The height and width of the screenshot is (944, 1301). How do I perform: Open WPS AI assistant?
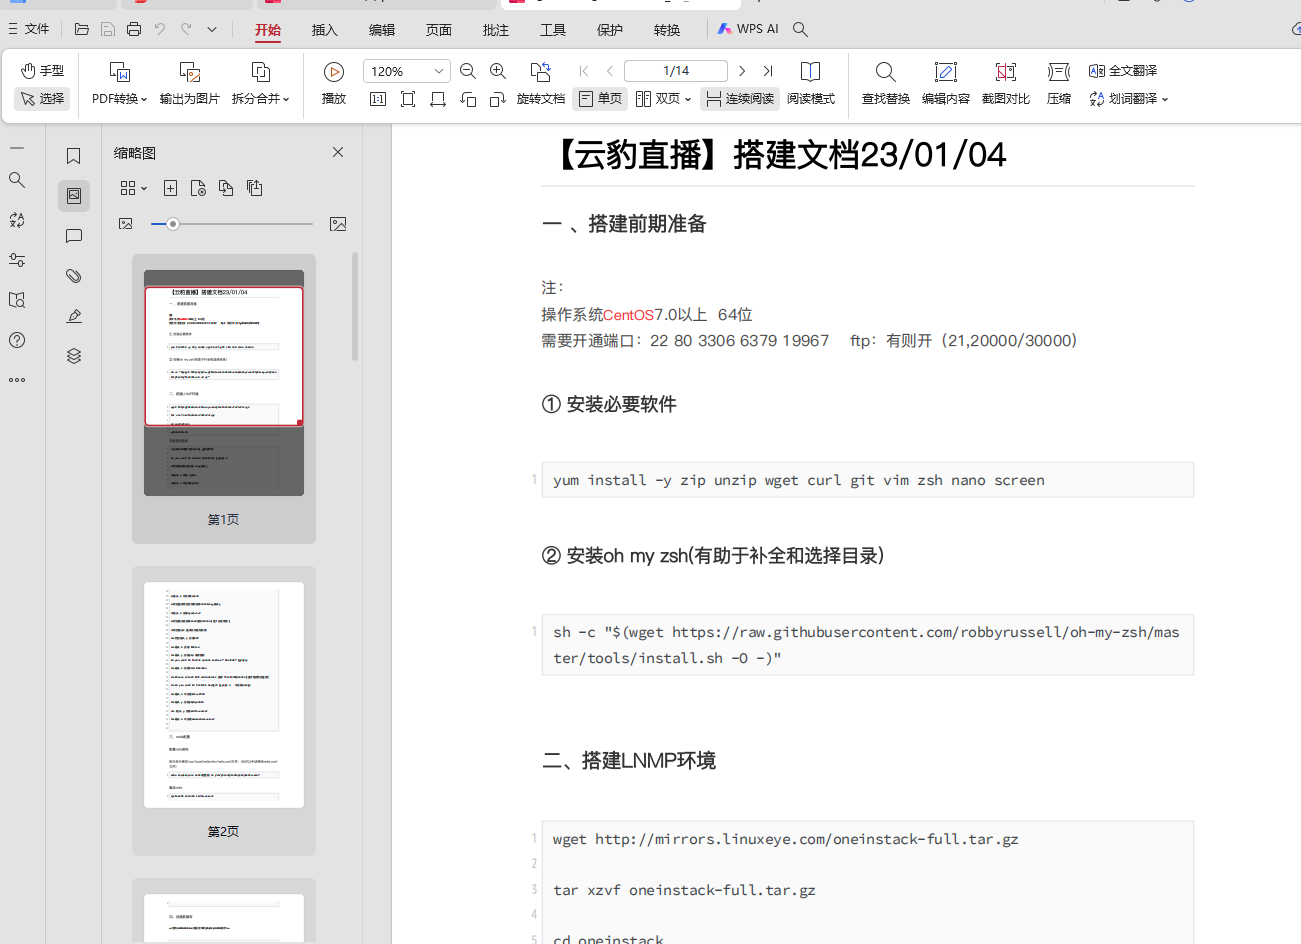coord(748,29)
